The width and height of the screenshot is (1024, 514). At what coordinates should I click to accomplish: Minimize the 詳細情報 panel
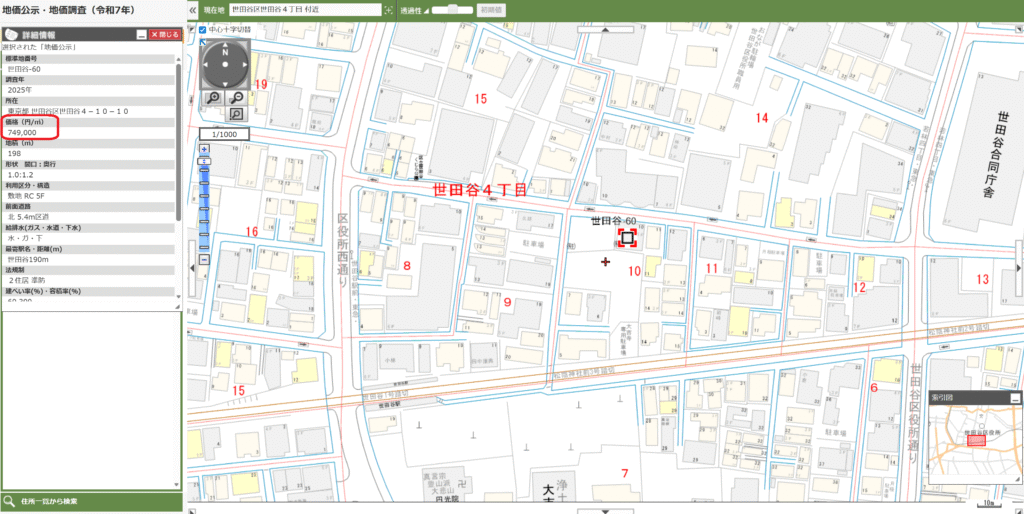[x=141, y=34]
